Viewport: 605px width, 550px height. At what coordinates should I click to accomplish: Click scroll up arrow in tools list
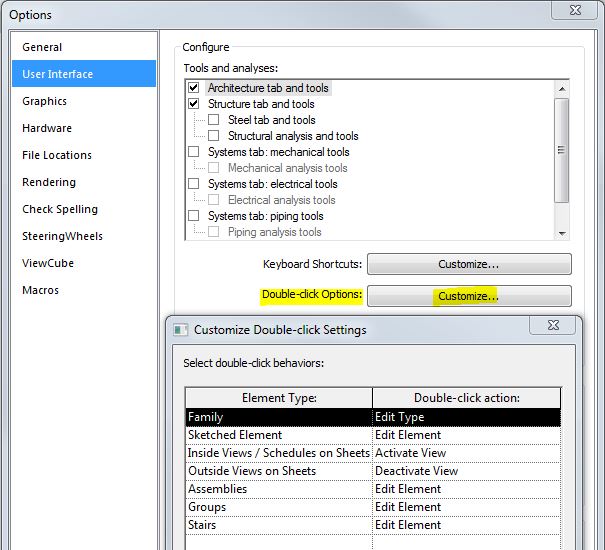tap(562, 89)
